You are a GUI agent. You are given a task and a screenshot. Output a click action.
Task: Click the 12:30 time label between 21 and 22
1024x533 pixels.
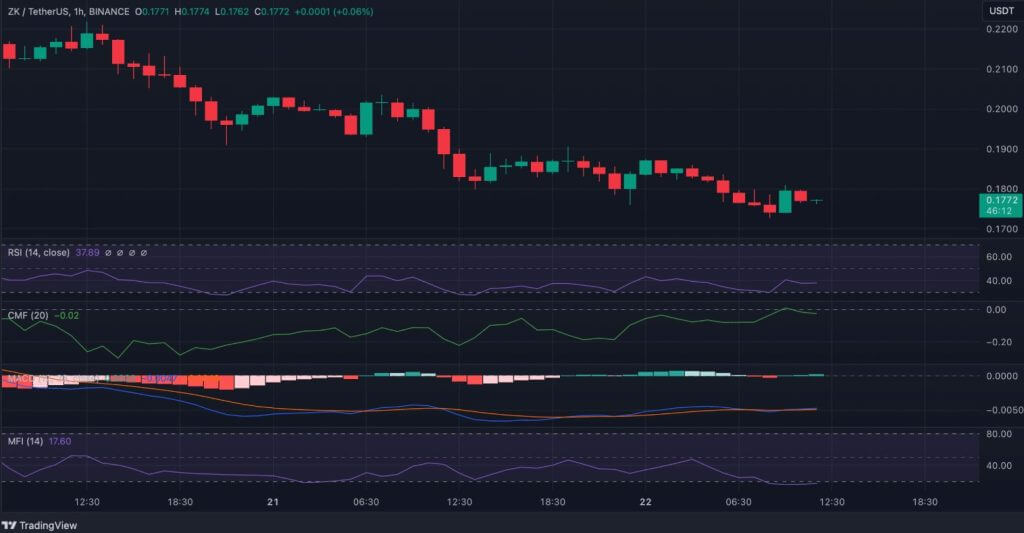point(459,502)
